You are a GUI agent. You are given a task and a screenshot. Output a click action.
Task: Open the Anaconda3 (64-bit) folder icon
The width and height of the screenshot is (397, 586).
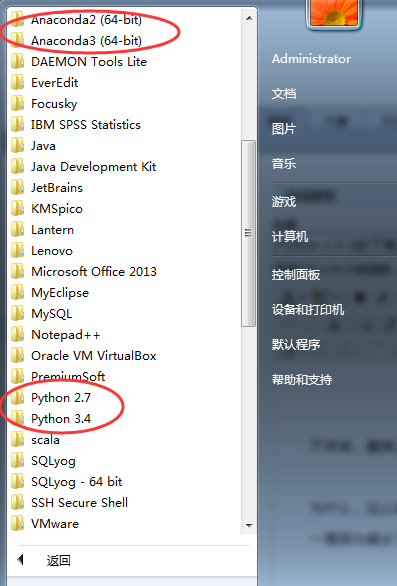point(17,40)
